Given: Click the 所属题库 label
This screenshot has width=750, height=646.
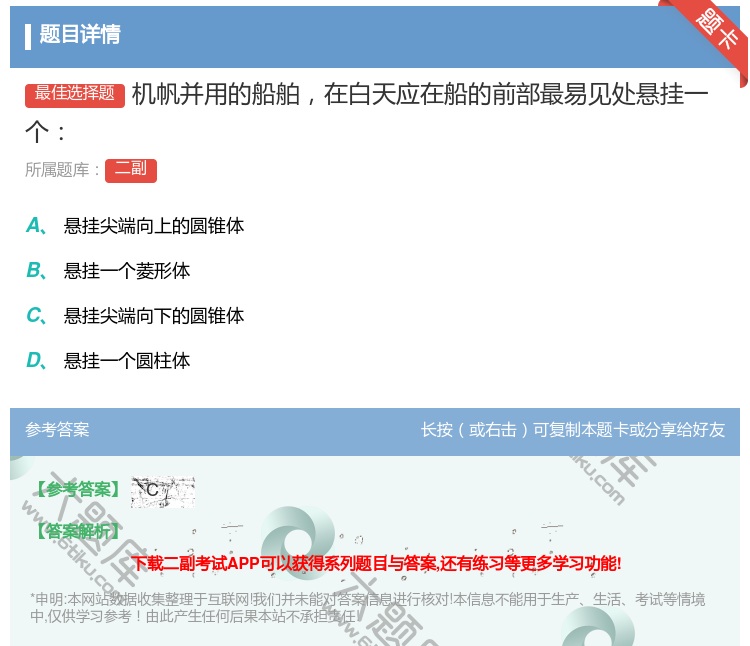Looking at the screenshot, I should 63,170.
